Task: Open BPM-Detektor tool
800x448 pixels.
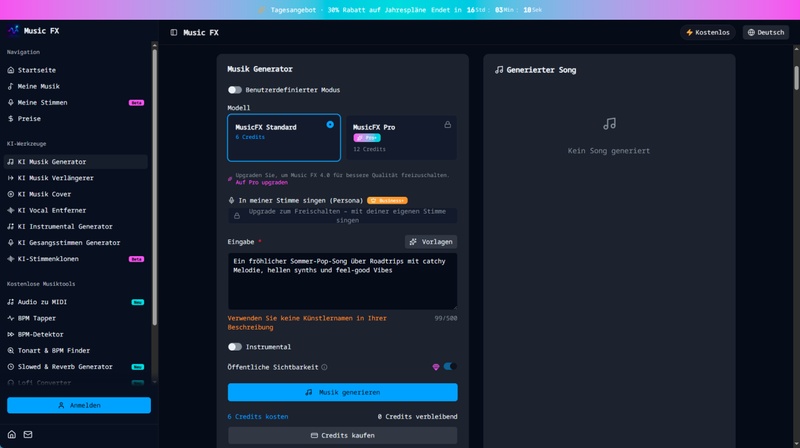Action: pos(76,334)
